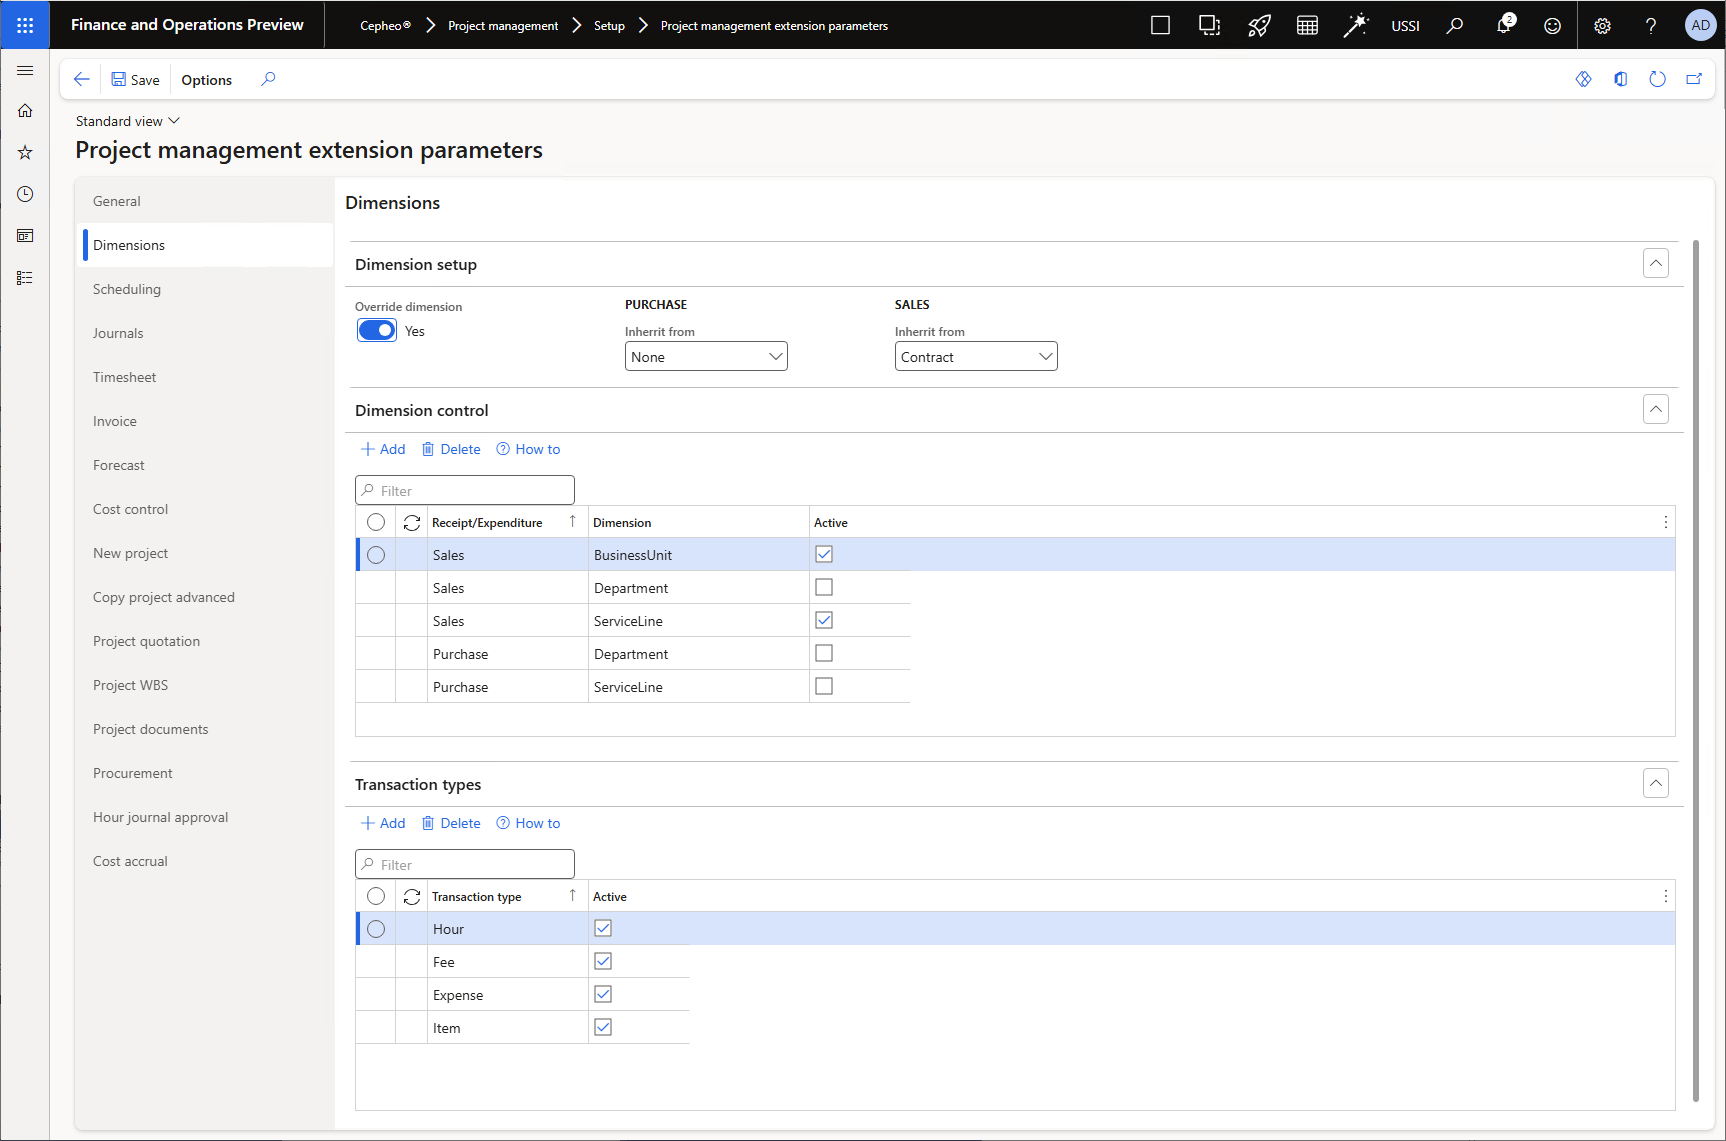Open the app launcher waffle icon
This screenshot has width=1726, height=1141.
coord(25,25)
